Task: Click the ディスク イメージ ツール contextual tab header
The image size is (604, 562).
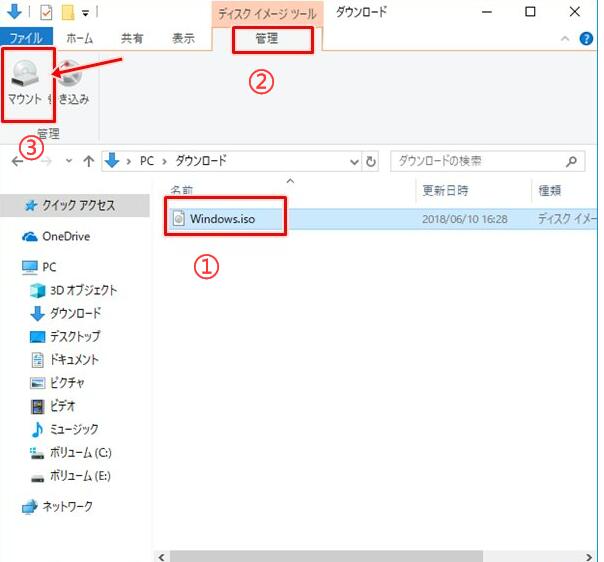Action: coord(267,14)
